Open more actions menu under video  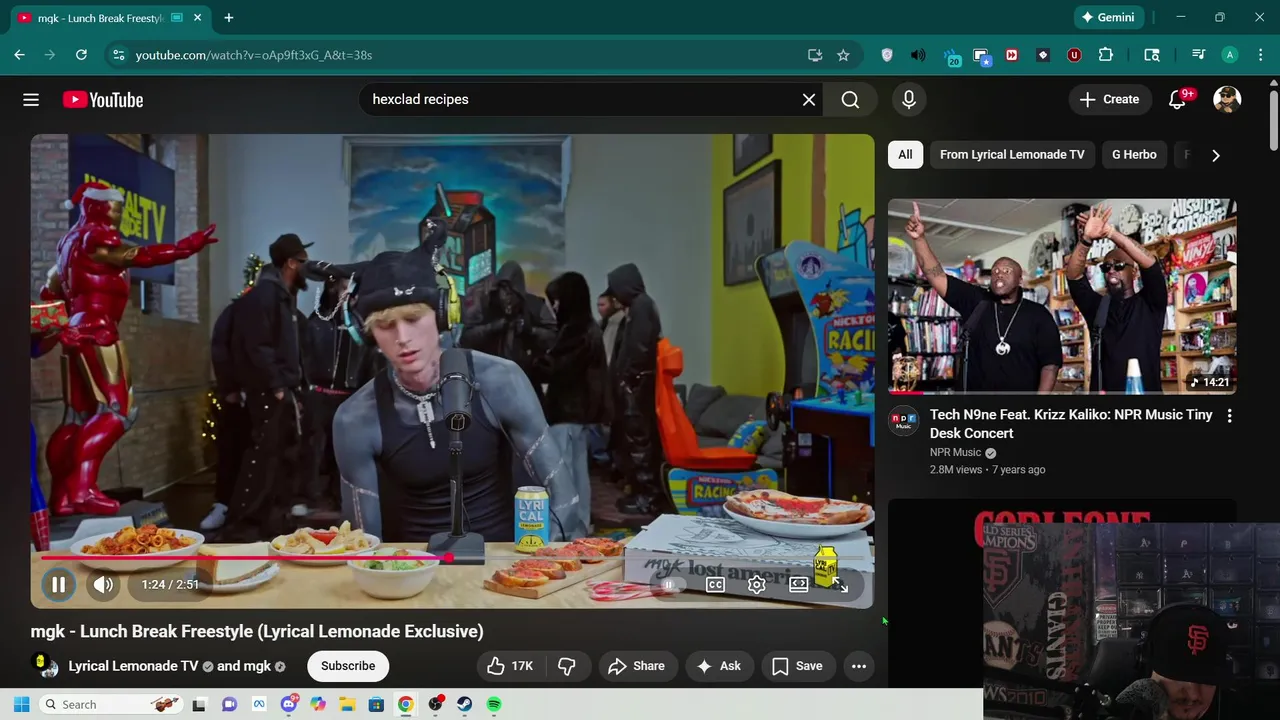tap(859, 666)
